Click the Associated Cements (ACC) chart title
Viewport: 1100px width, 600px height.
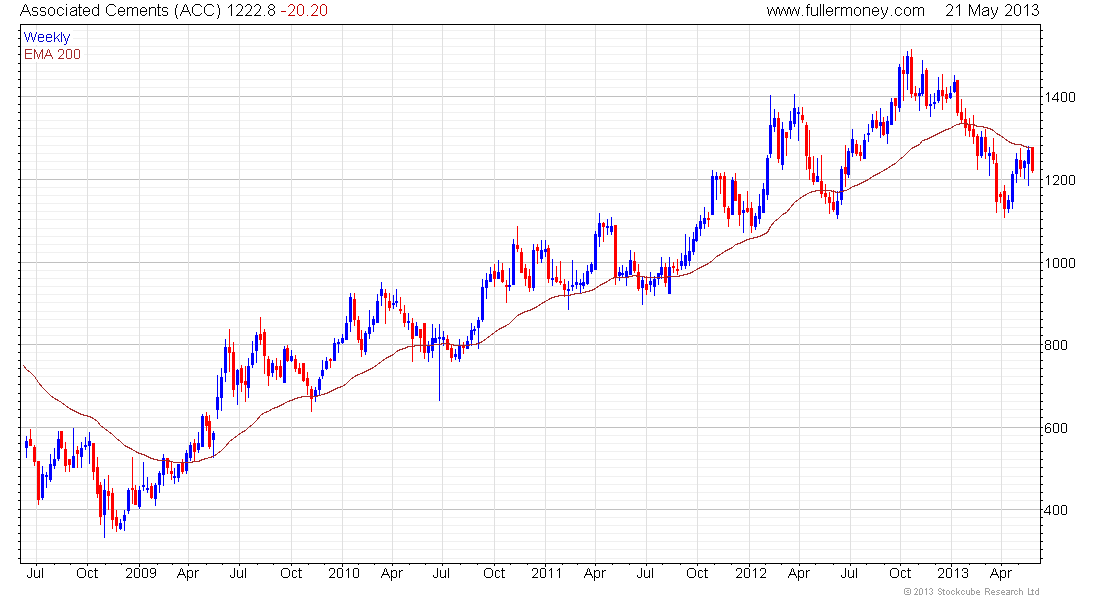tap(121, 11)
